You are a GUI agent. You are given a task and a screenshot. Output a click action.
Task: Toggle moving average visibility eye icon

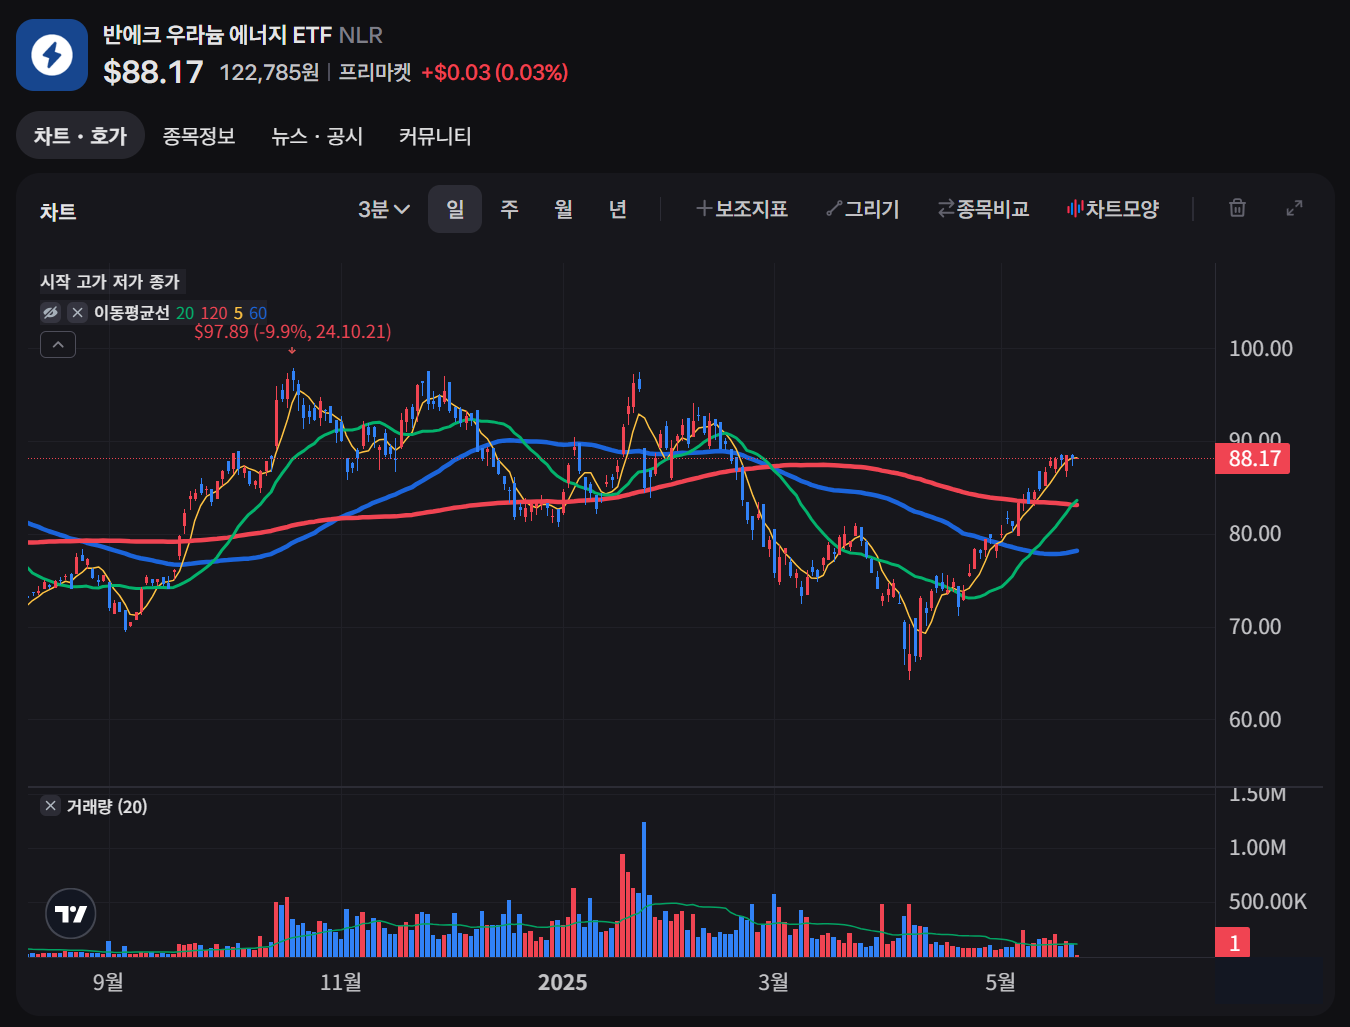(x=50, y=313)
